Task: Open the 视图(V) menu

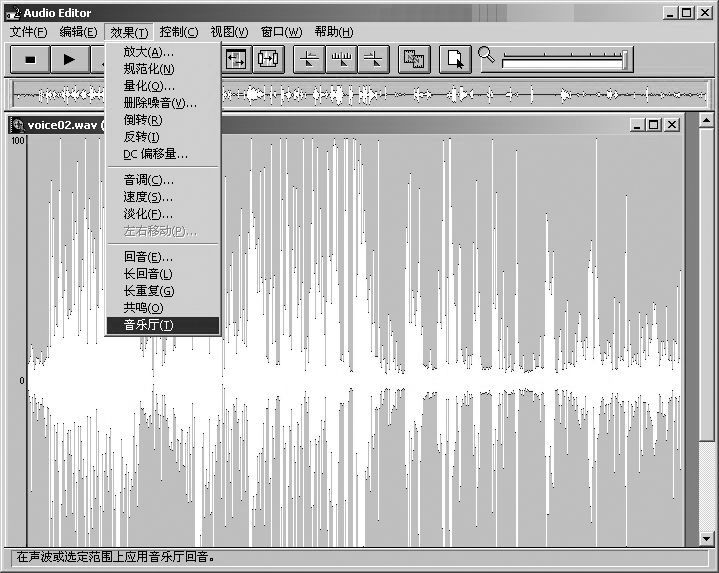Action: tap(229, 32)
